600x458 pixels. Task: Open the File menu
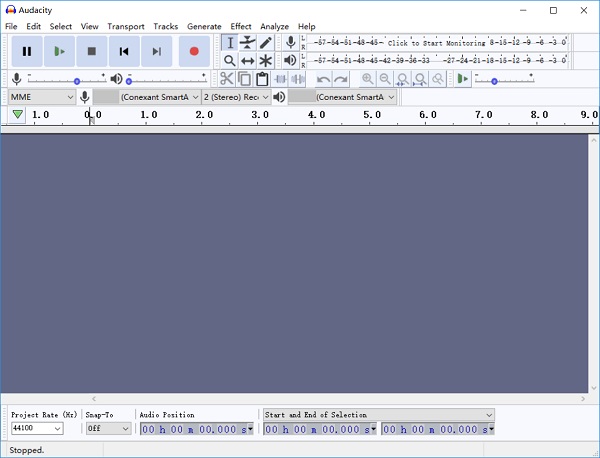11,26
